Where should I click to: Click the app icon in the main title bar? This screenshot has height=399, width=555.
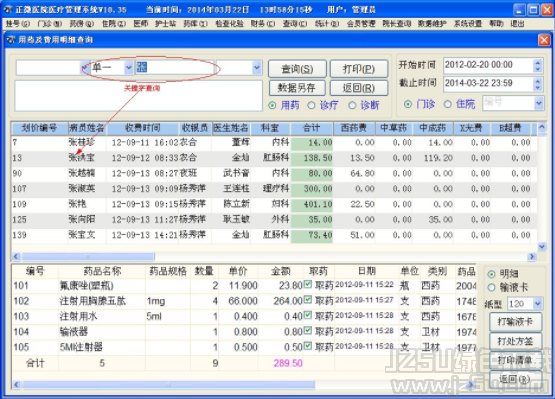pos(8,9)
